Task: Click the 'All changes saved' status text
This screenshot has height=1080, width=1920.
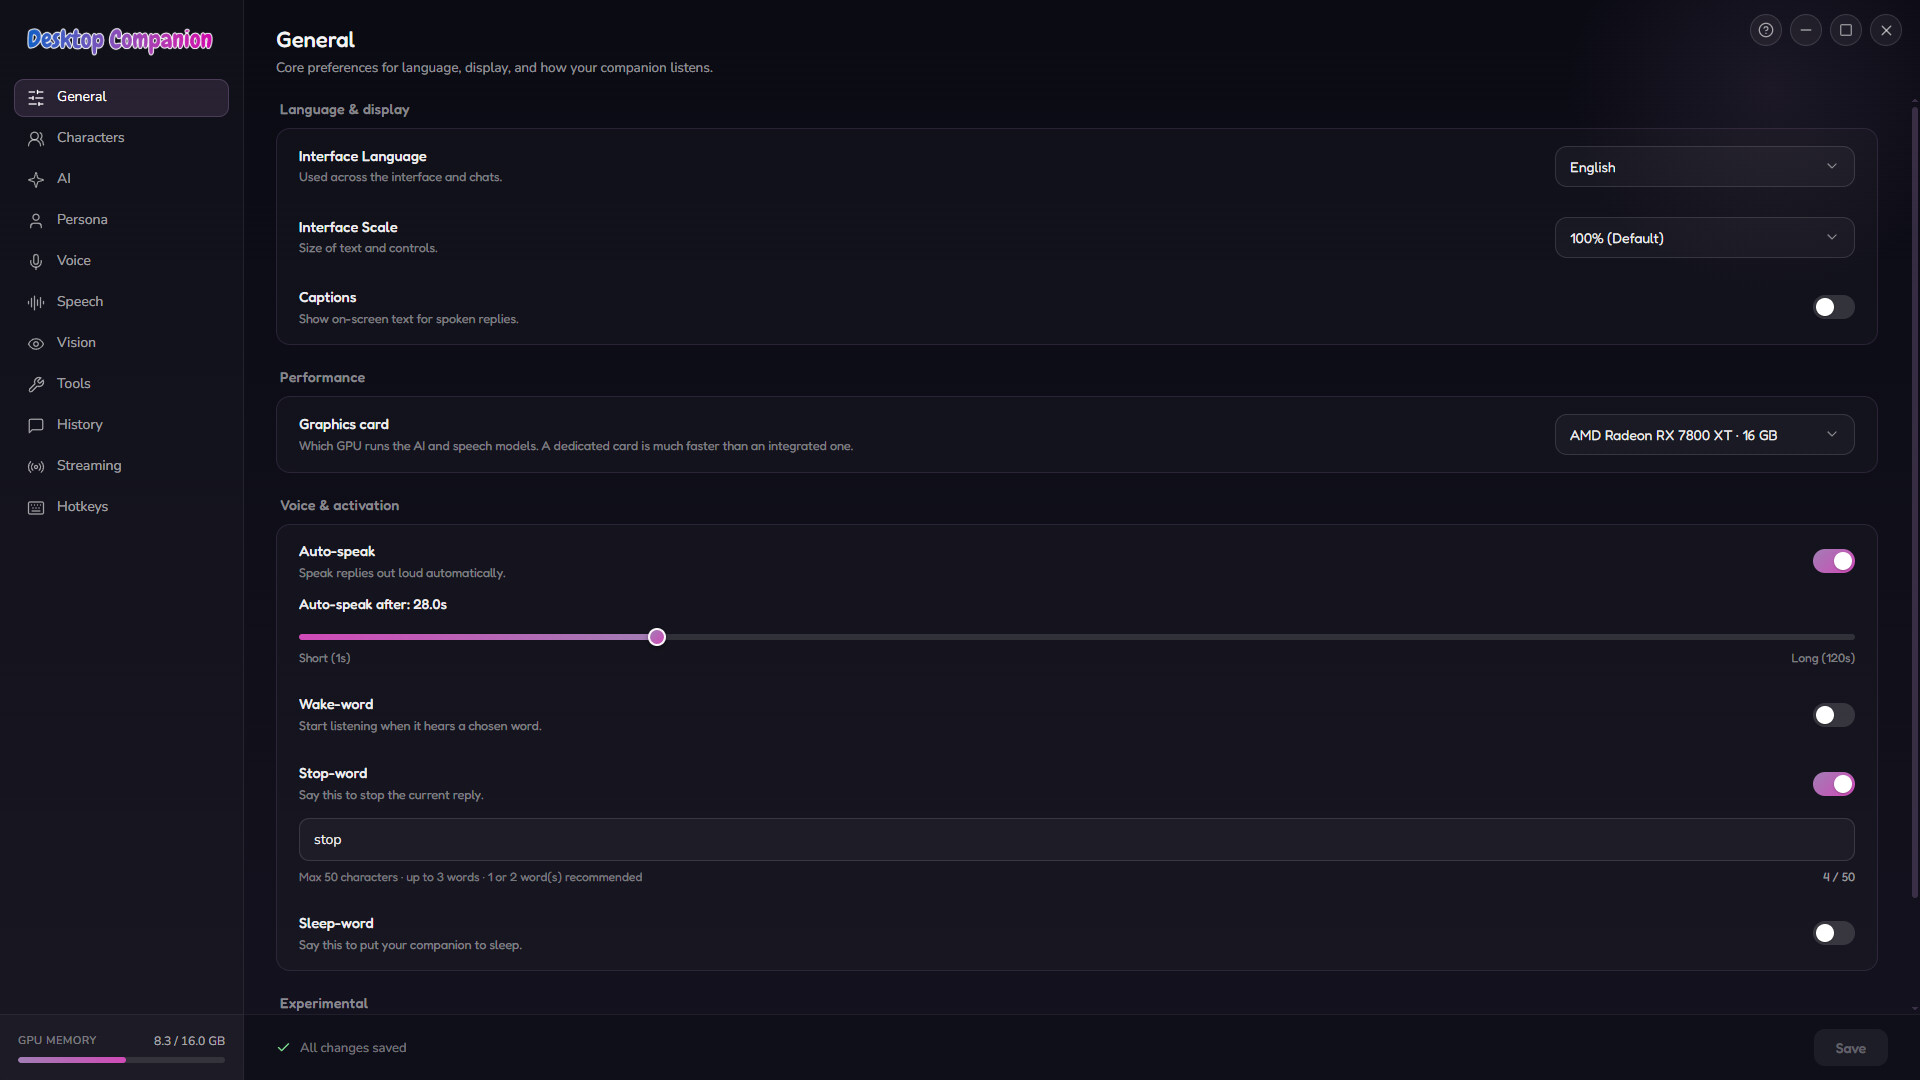Action: (353, 1048)
